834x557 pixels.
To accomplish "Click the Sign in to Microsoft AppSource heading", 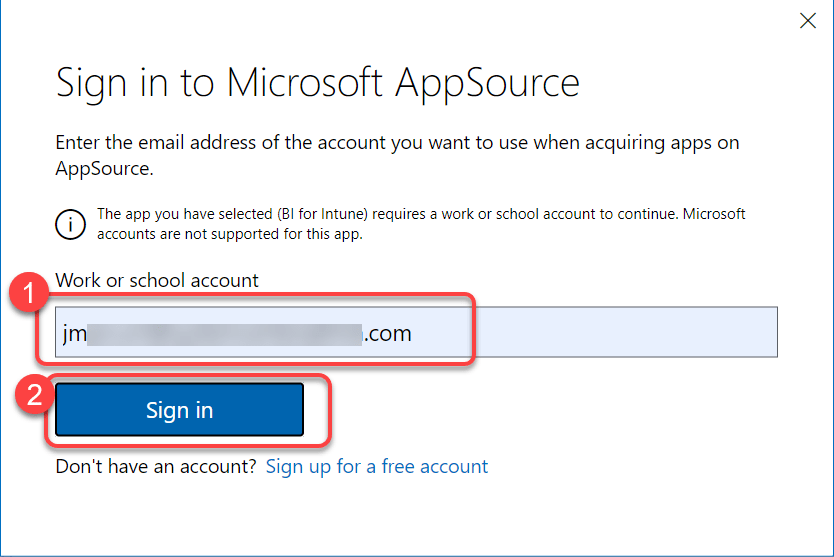I will 317,83.
